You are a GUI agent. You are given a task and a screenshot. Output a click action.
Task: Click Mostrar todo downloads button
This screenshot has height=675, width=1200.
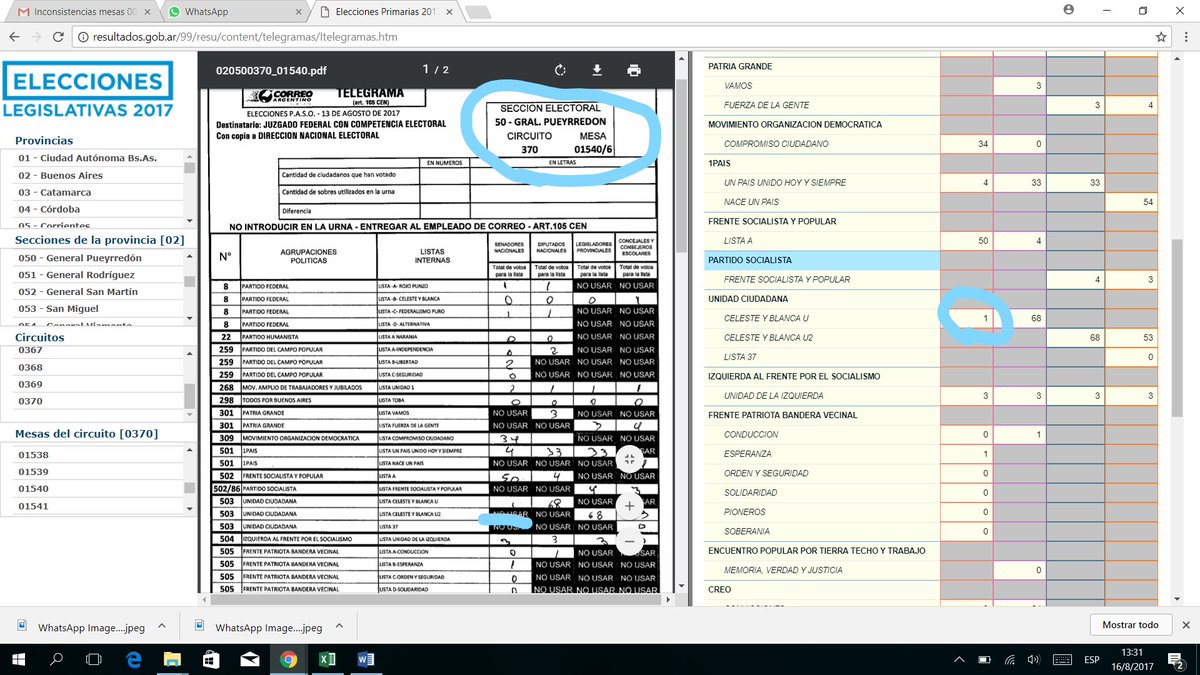click(x=1130, y=625)
